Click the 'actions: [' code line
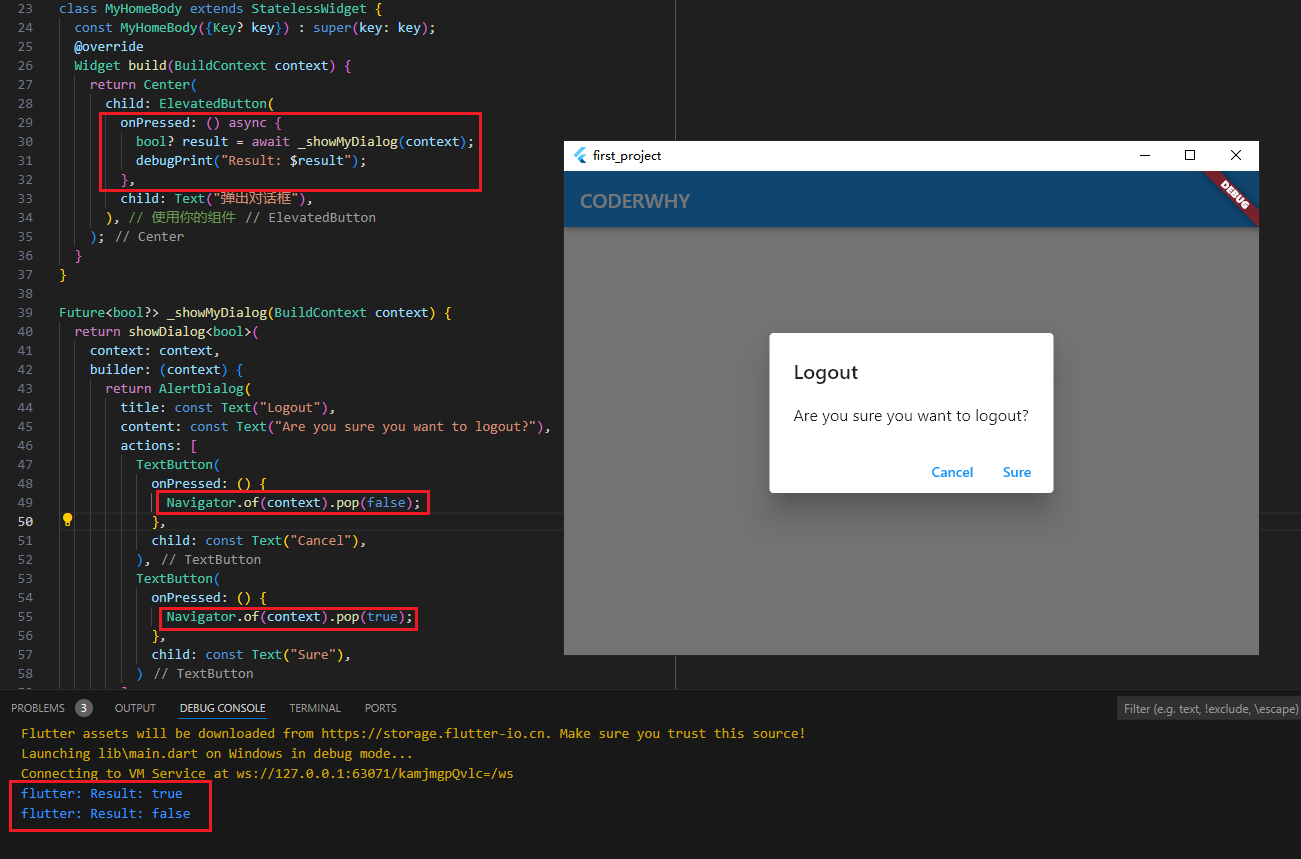 159,445
